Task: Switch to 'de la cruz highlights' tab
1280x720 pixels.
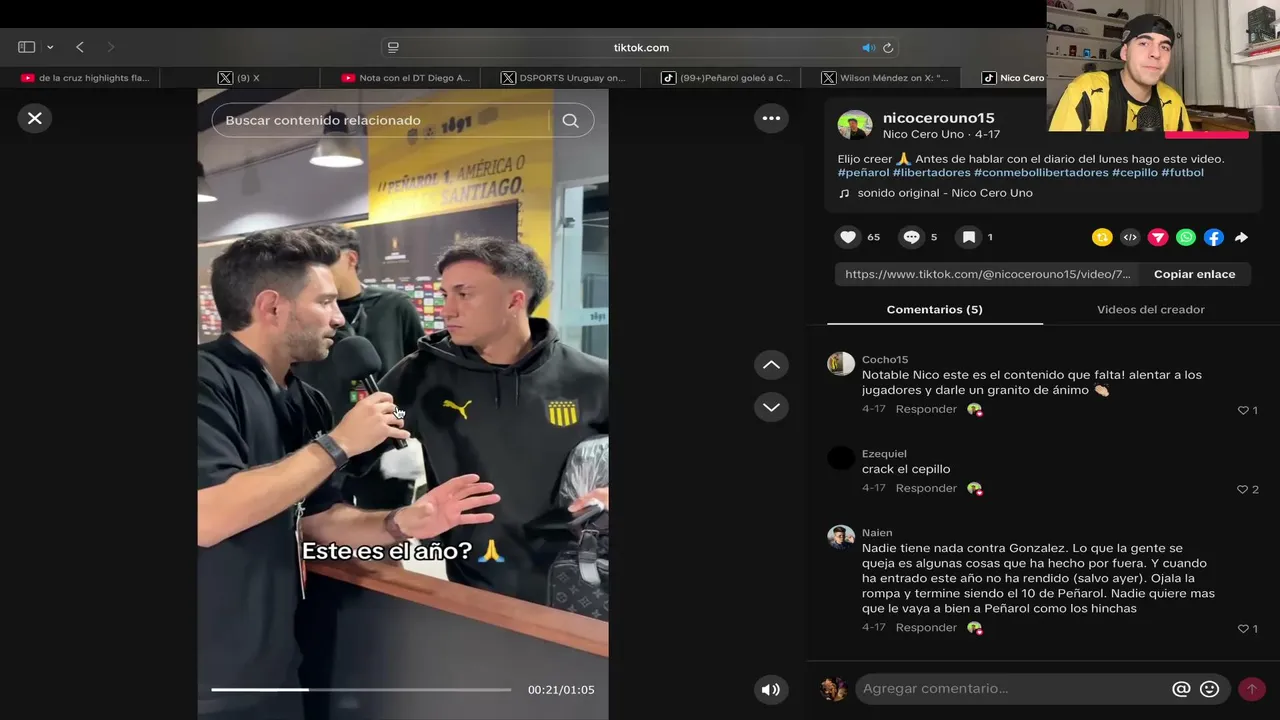Action: (x=85, y=78)
